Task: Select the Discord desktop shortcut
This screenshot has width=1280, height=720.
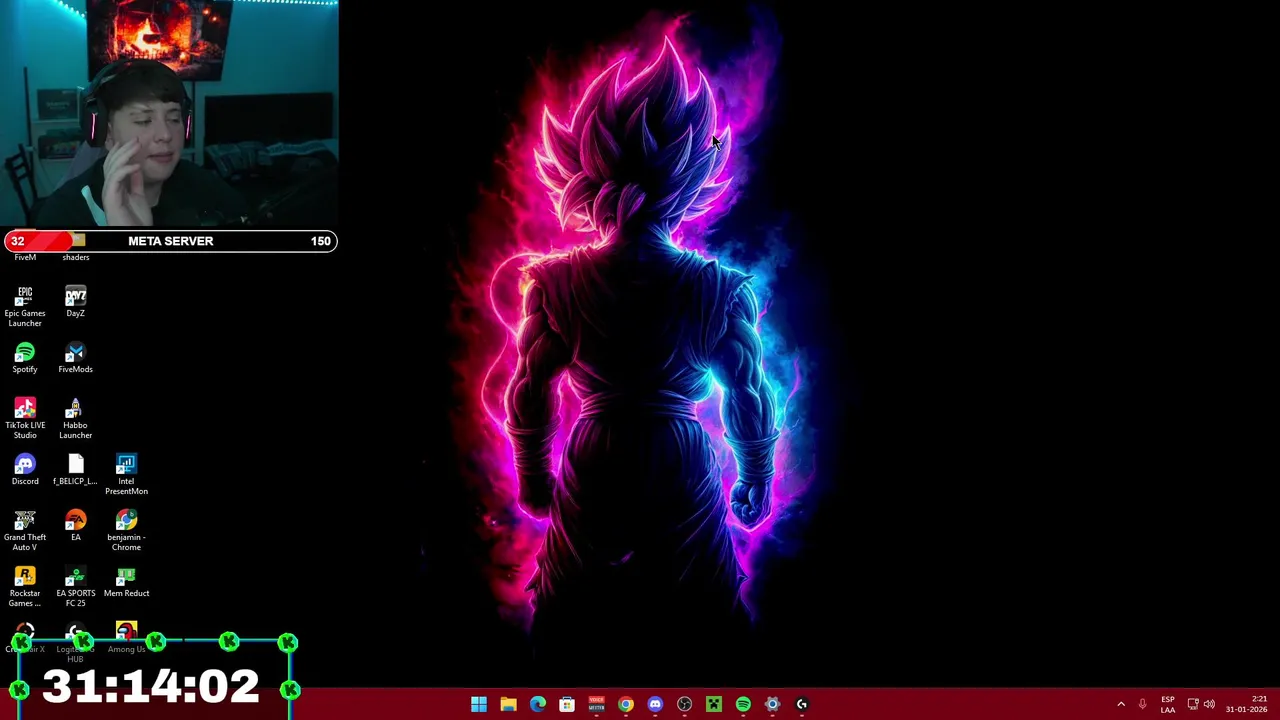Action: pyautogui.click(x=25, y=470)
